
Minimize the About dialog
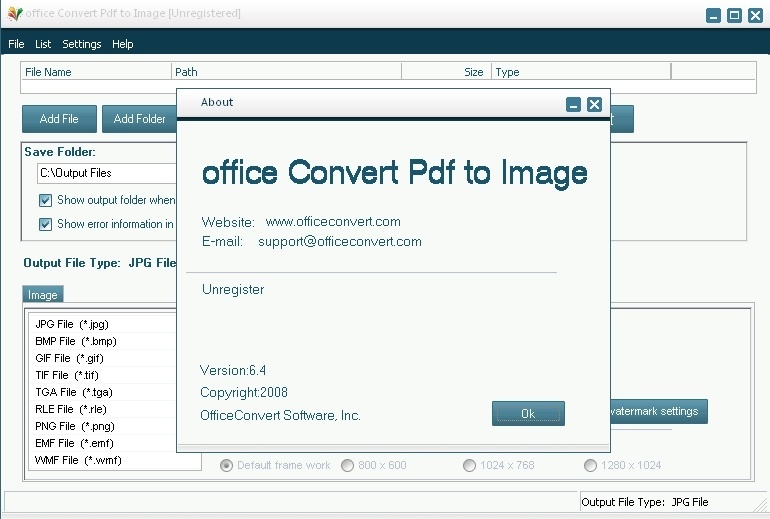tap(573, 105)
